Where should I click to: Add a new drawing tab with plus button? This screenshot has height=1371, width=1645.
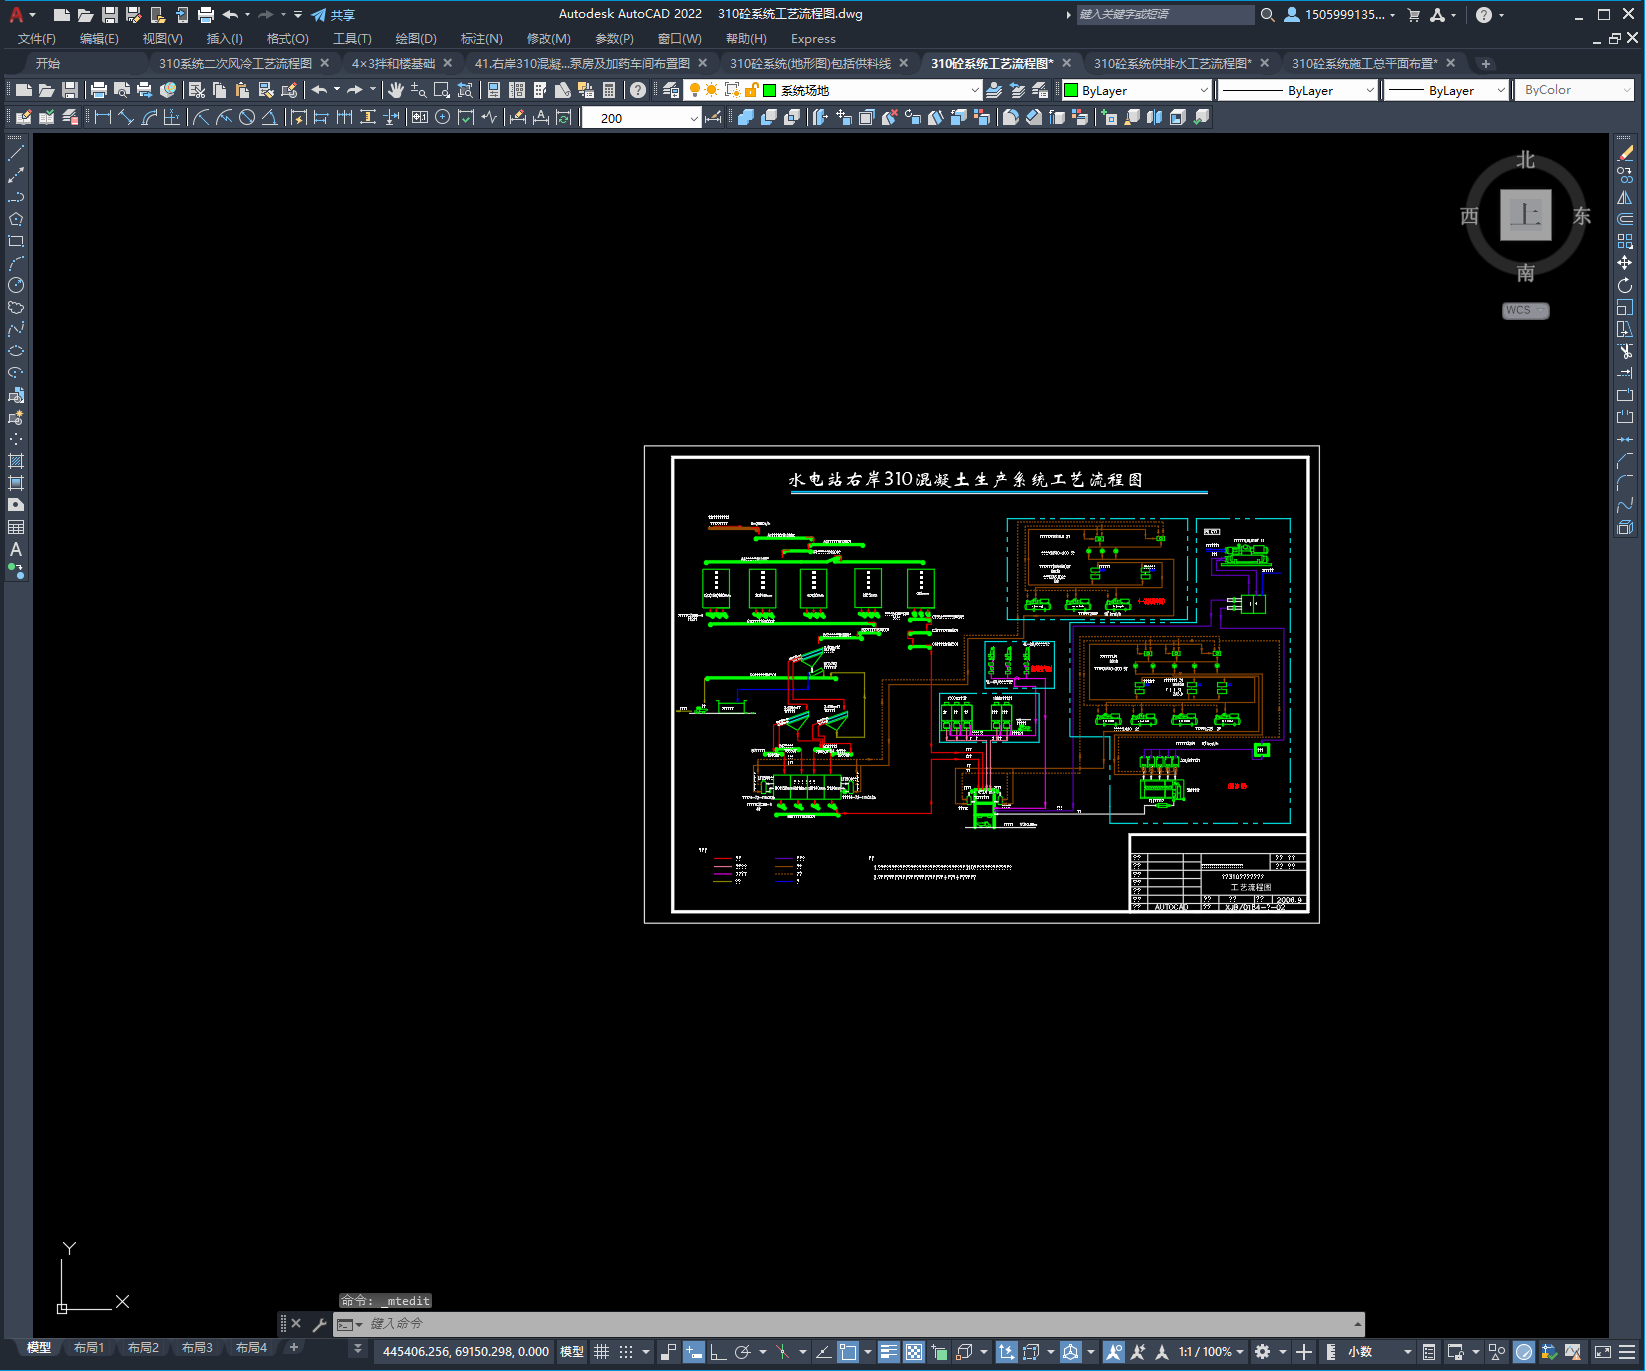coord(1486,63)
